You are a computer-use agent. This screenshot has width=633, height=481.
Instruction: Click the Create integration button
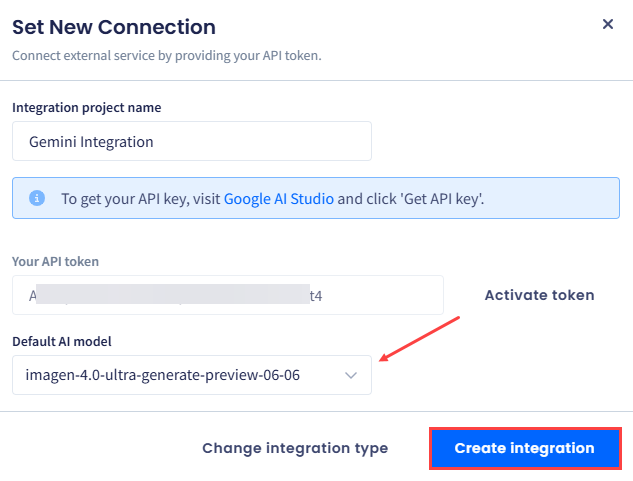[x=525, y=448]
